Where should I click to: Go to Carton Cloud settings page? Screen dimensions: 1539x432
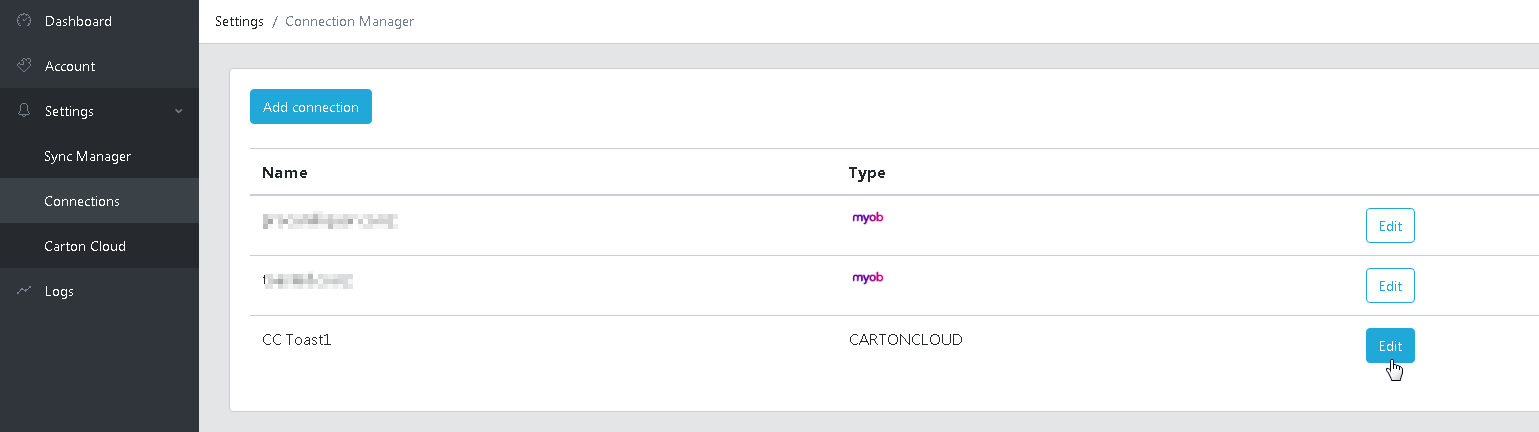(x=85, y=246)
